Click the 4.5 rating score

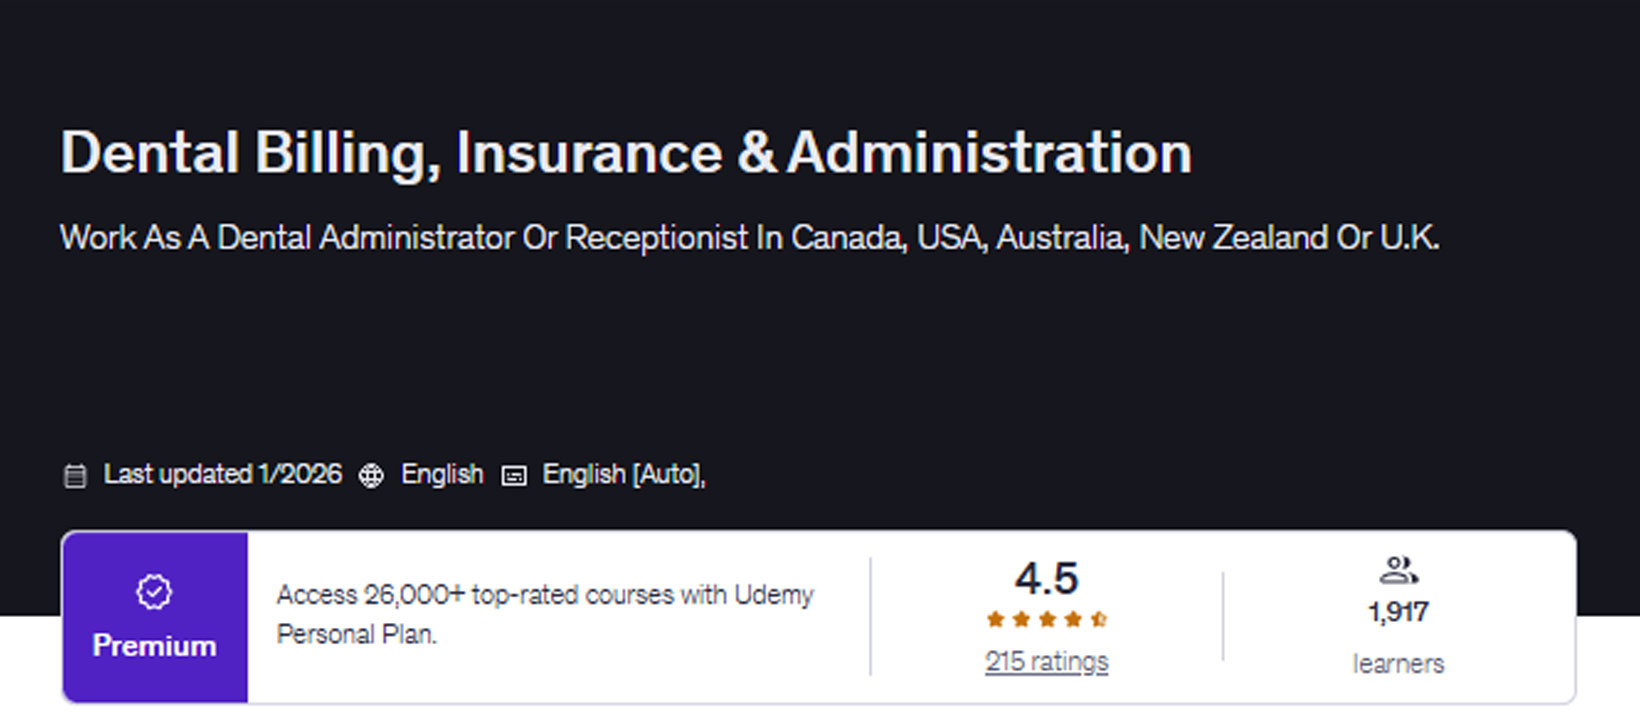point(1047,578)
